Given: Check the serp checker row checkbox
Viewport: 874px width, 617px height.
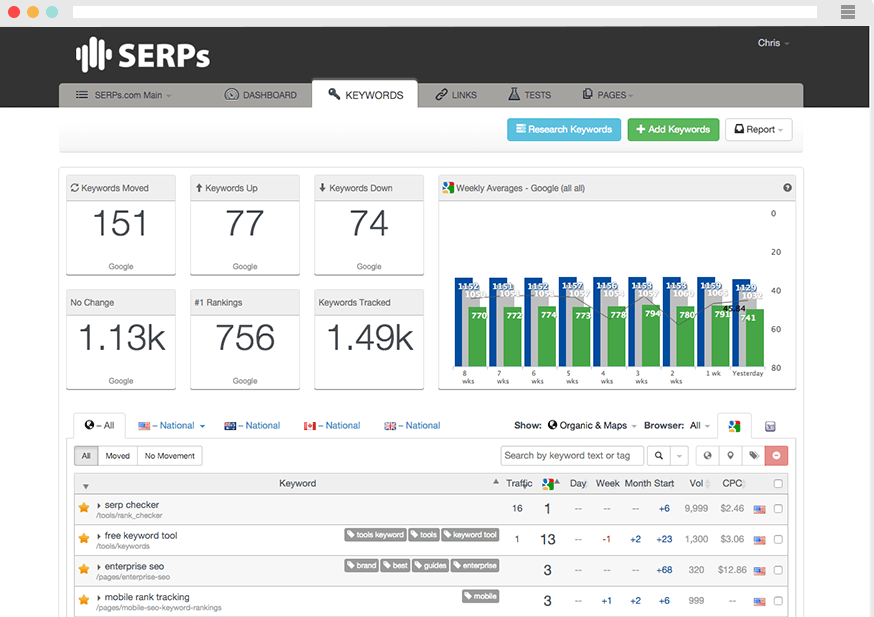Looking at the screenshot, I should [x=778, y=508].
